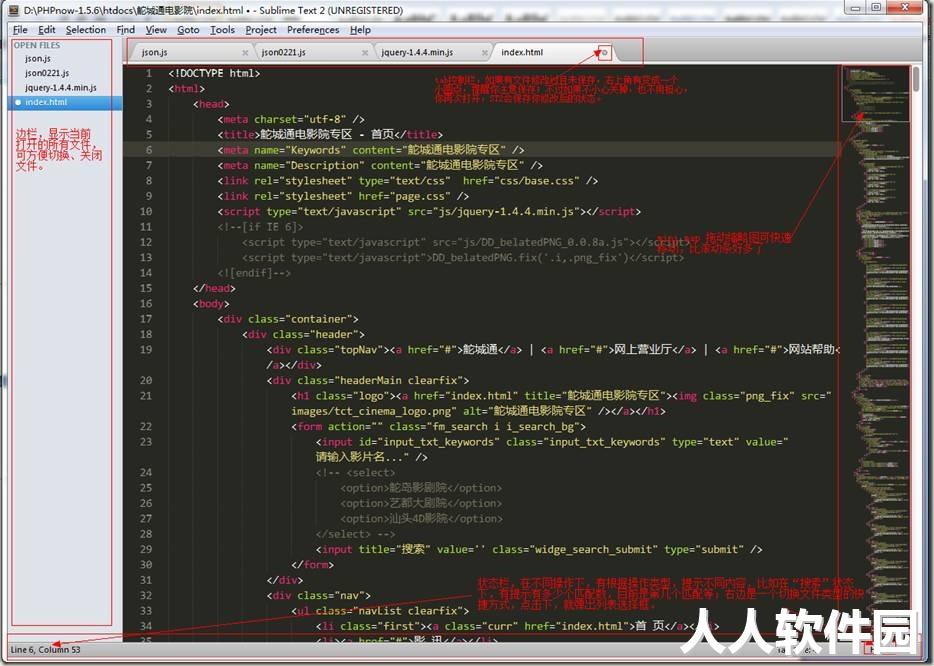Viewport: 934px width, 666px height.
Task: Close the json0221.js tab via its x
Action: pos(365,53)
